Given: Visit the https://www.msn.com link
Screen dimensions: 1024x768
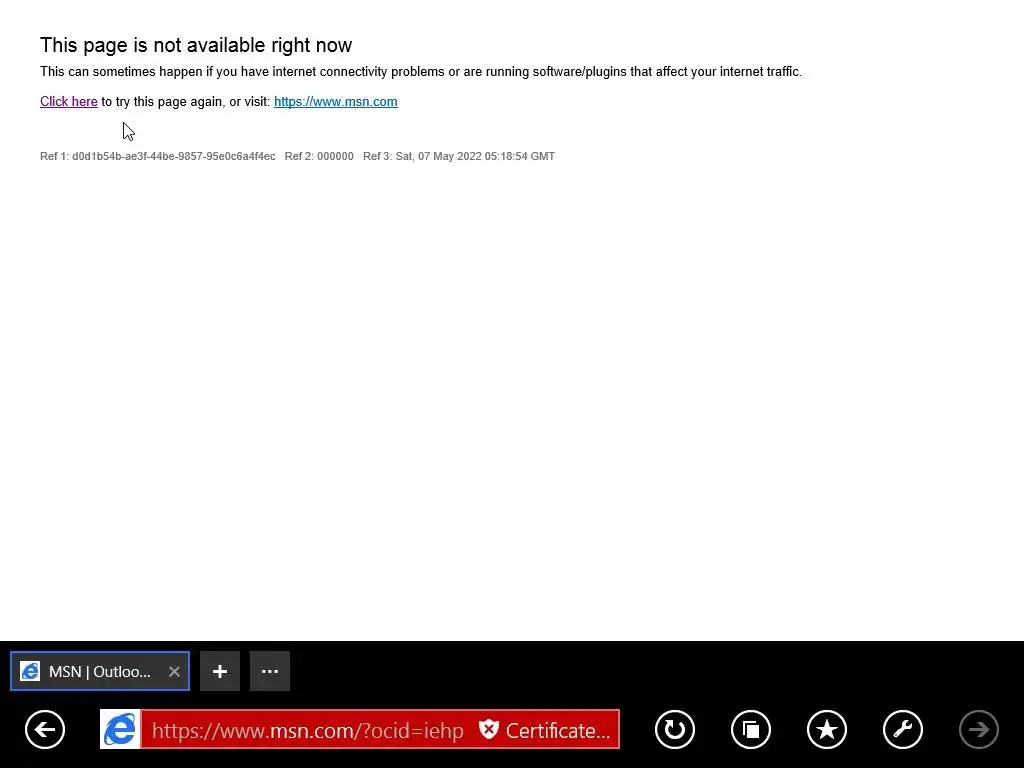Looking at the screenshot, I should tap(336, 101).
